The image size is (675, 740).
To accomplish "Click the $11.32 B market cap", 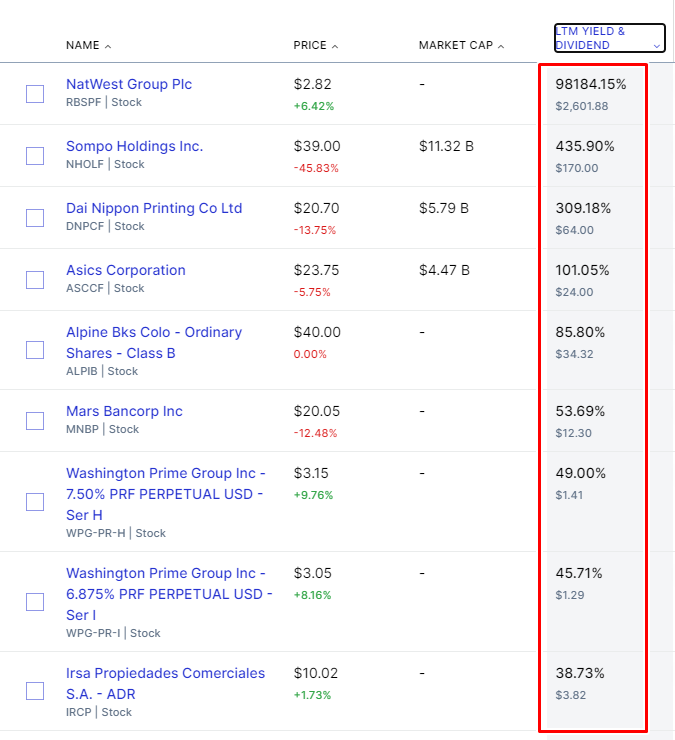I will pyautogui.click(x=446, y=146).
